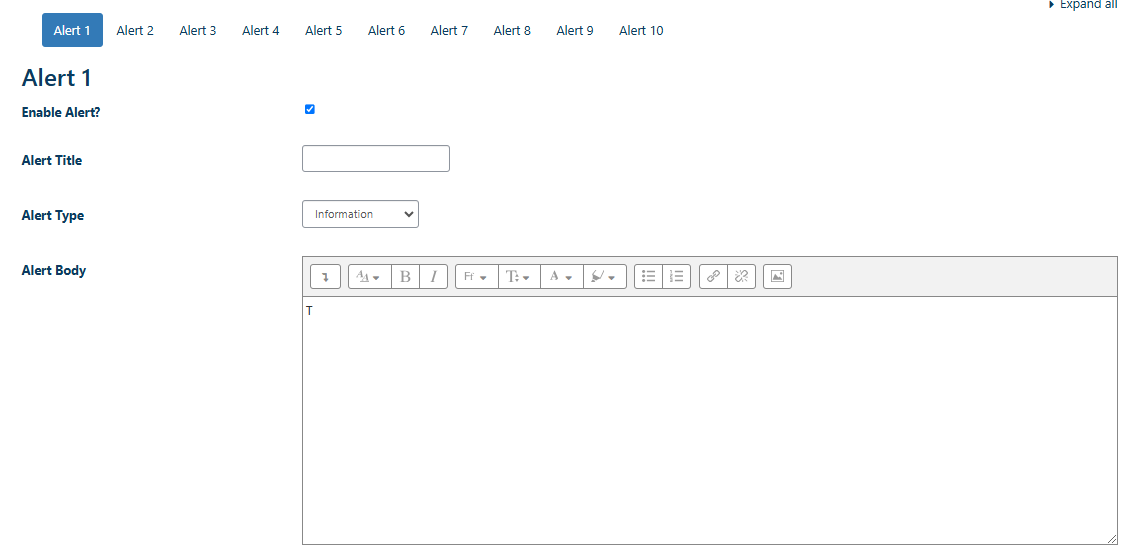Click the Enable Alert? label

click(x=61, y=113)
